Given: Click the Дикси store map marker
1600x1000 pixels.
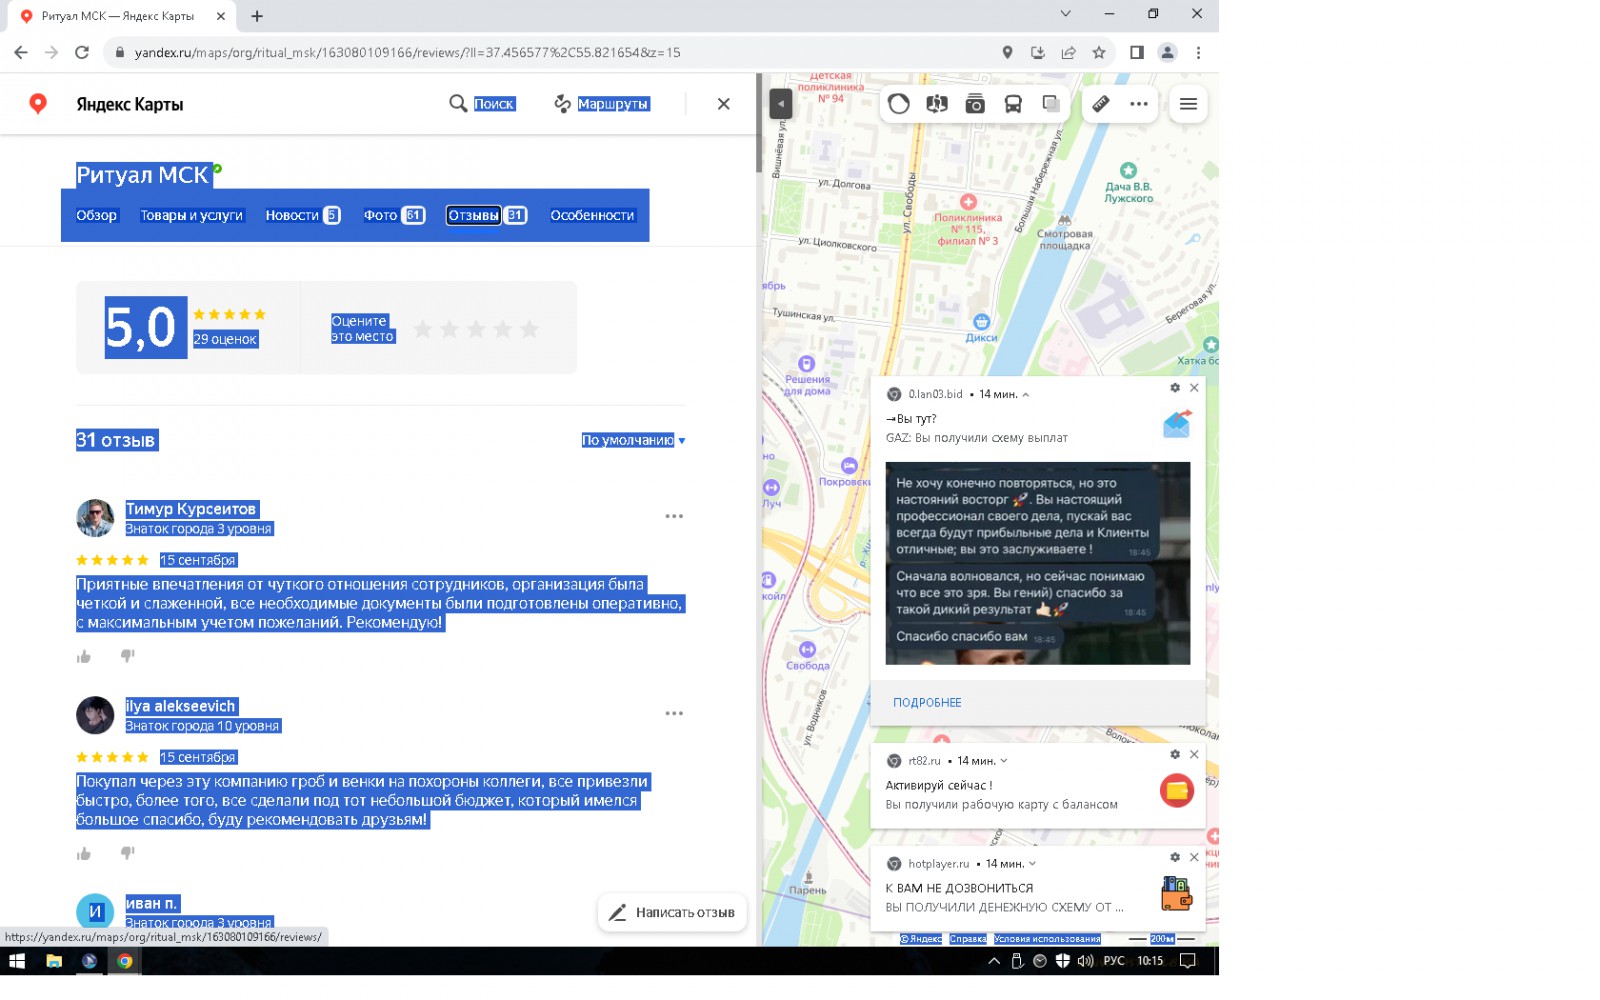Looking at the screenshot, I should 982,322.
